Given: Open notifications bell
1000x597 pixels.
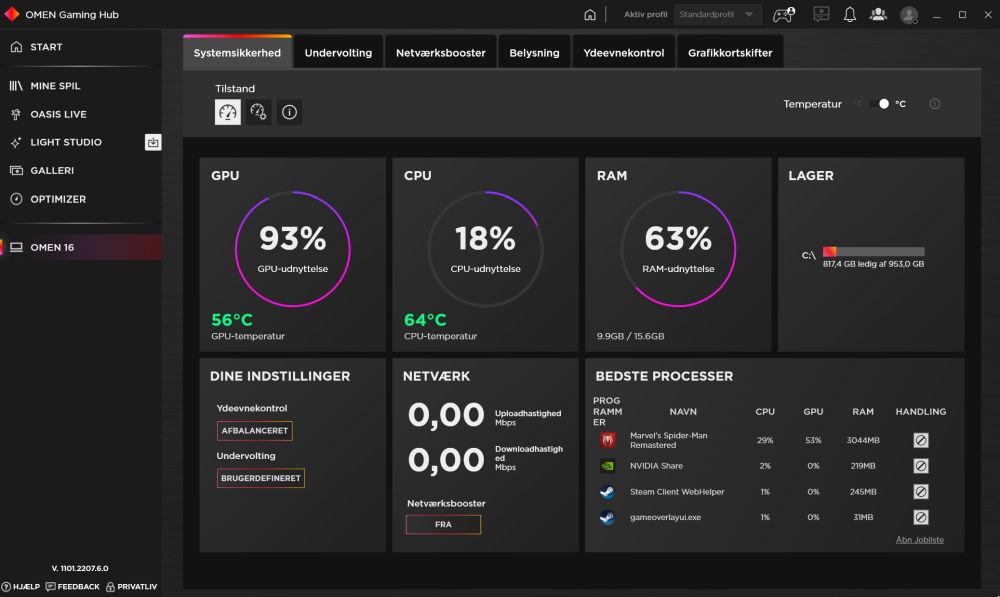Looking at the screenshot, I should click(849, 15).
